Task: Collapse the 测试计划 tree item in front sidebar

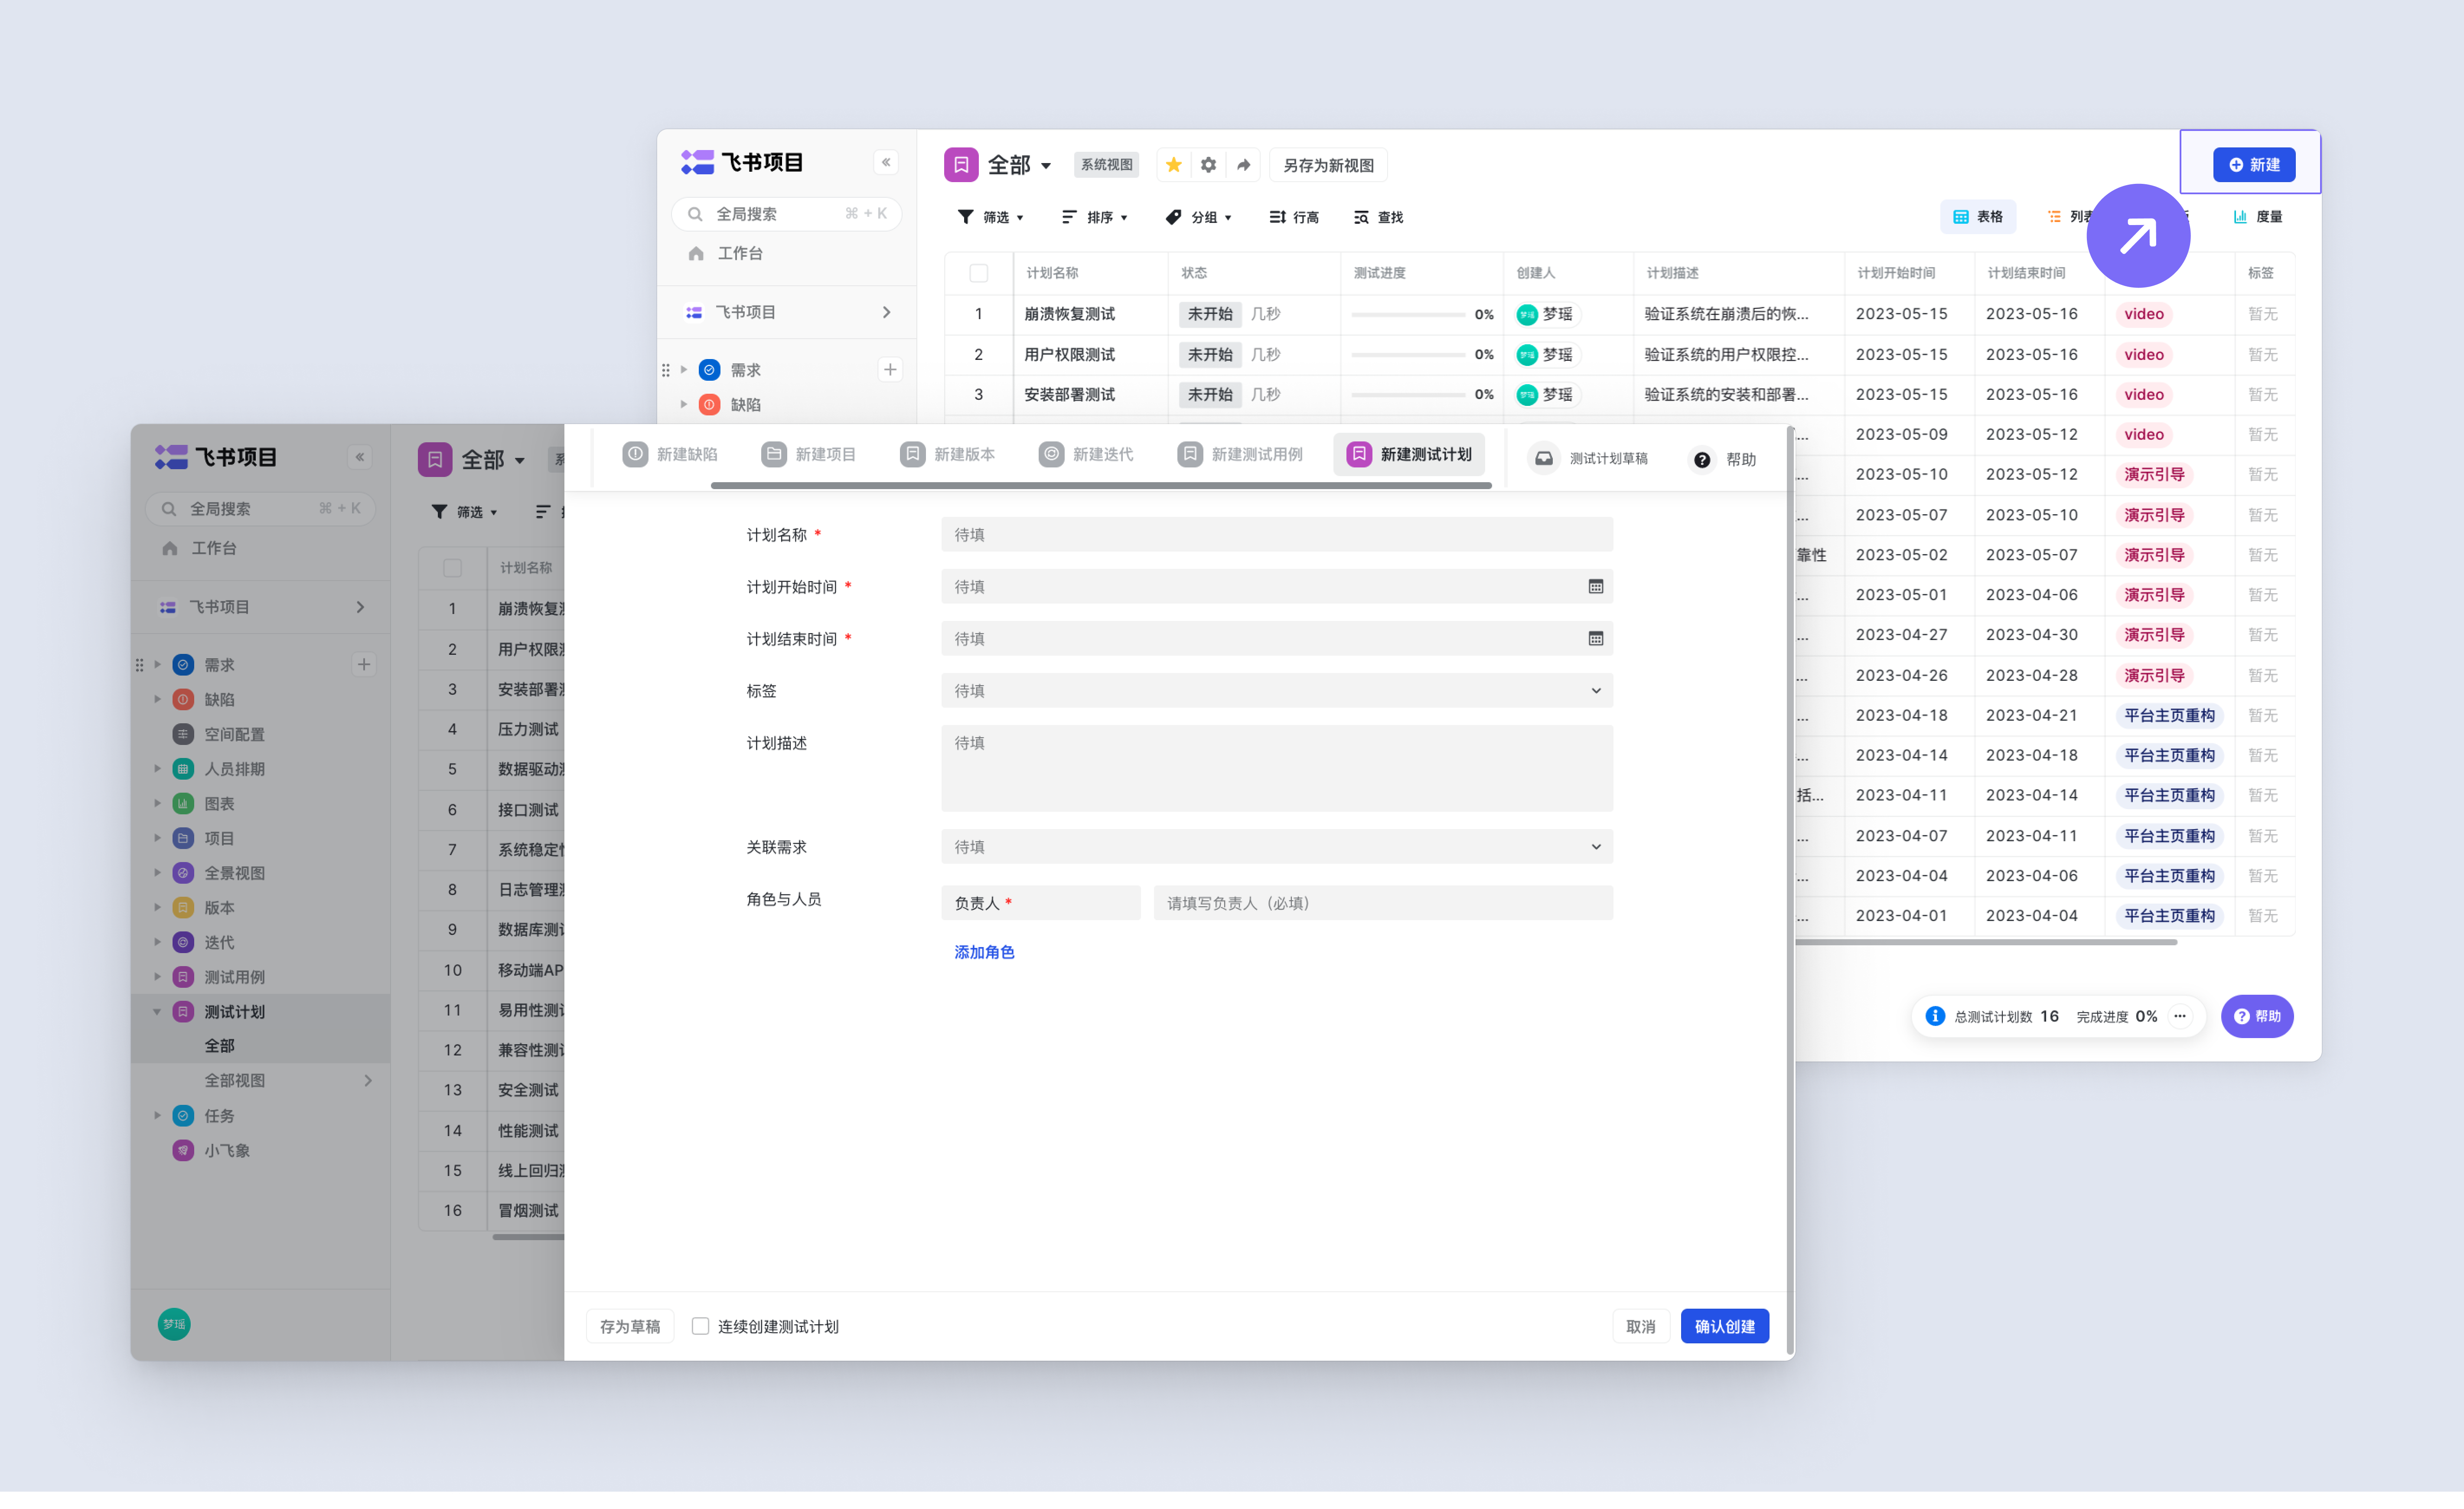Action: (157, 1011)
